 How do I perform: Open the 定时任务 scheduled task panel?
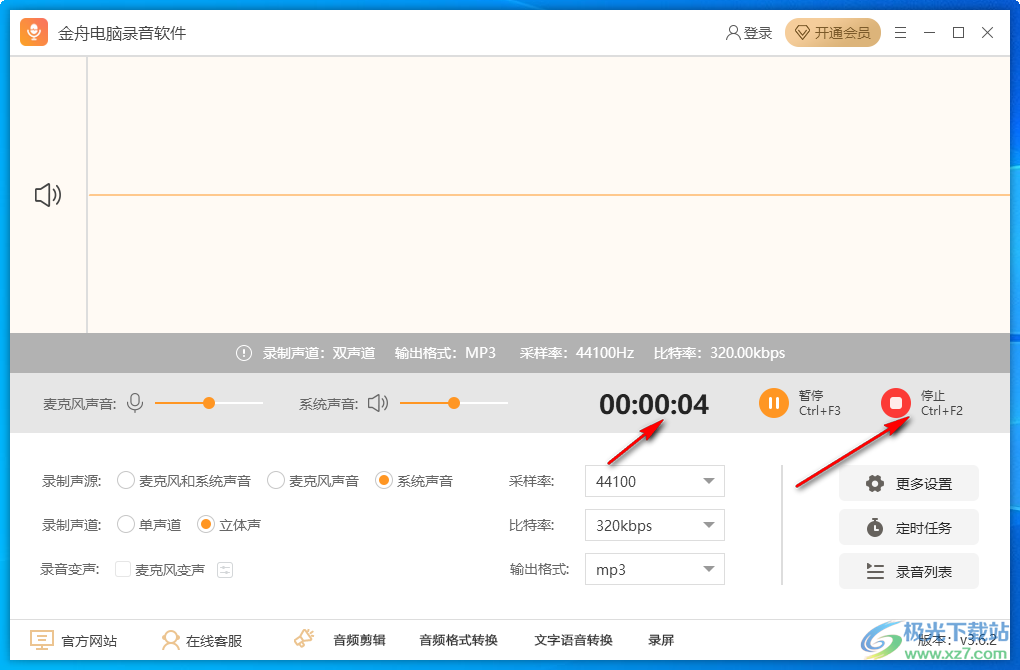908,527
